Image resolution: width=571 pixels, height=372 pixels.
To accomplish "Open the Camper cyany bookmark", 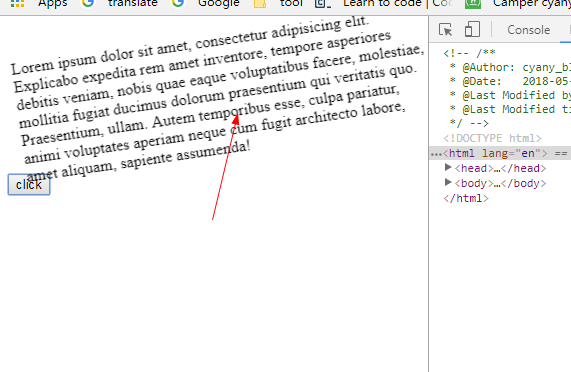I will (x=518, y=4).
